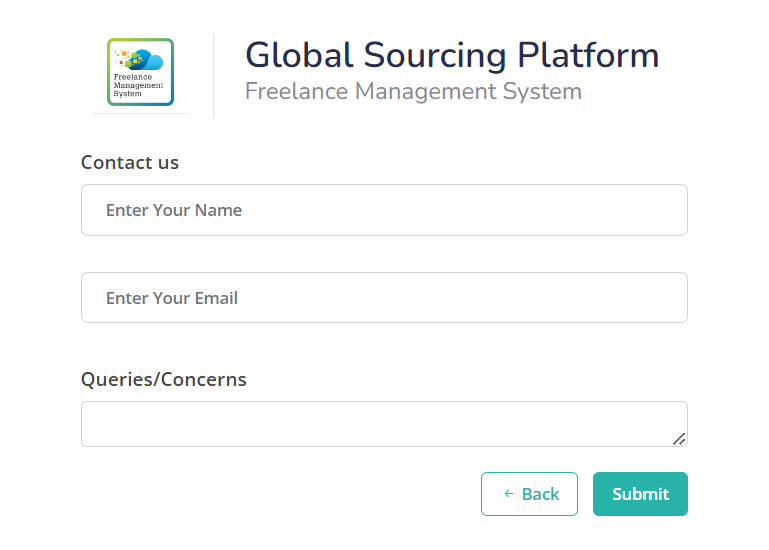Click the Global Sourcing Platform heading
This screenshot has width=769, height=550.
452,55
